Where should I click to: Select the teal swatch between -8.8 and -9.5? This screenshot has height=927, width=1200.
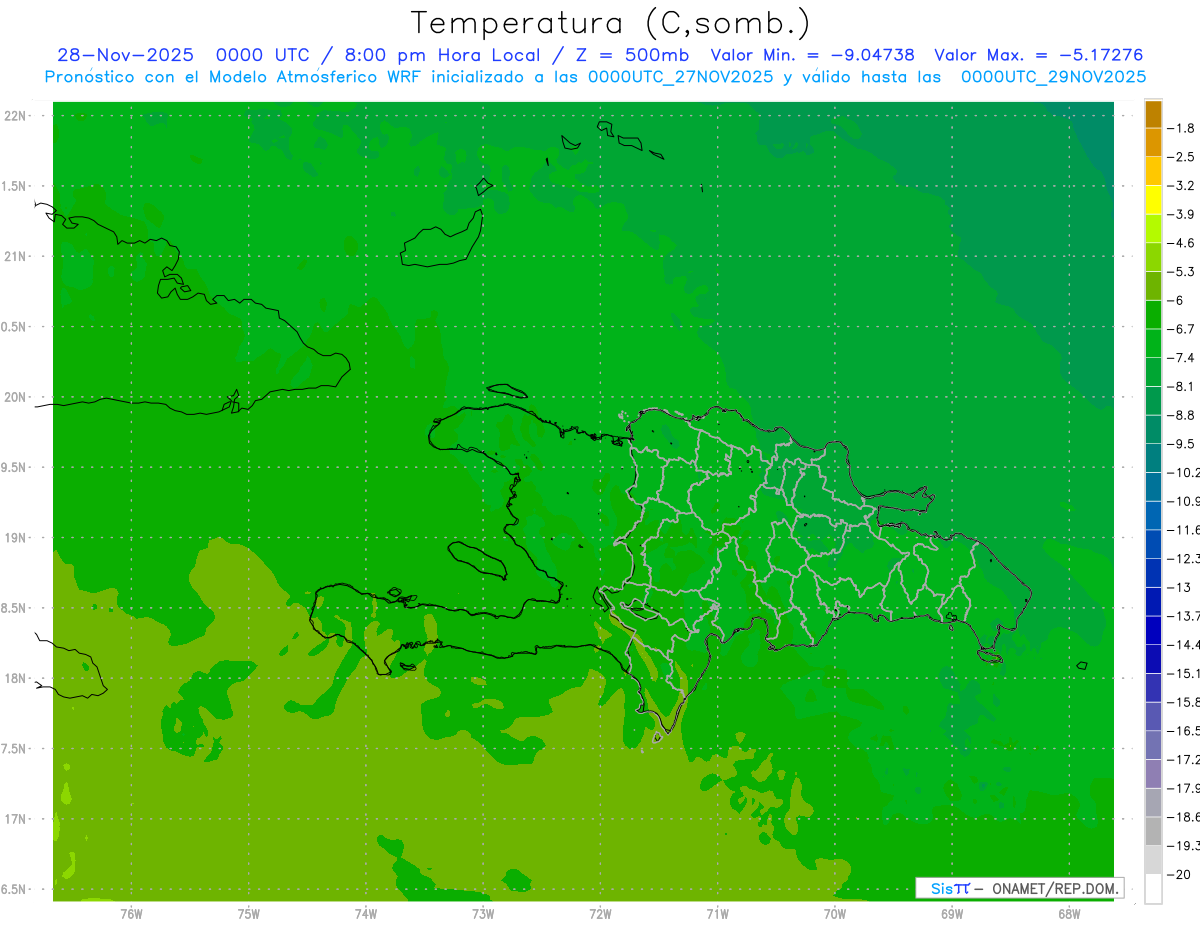coord(1153,430)
